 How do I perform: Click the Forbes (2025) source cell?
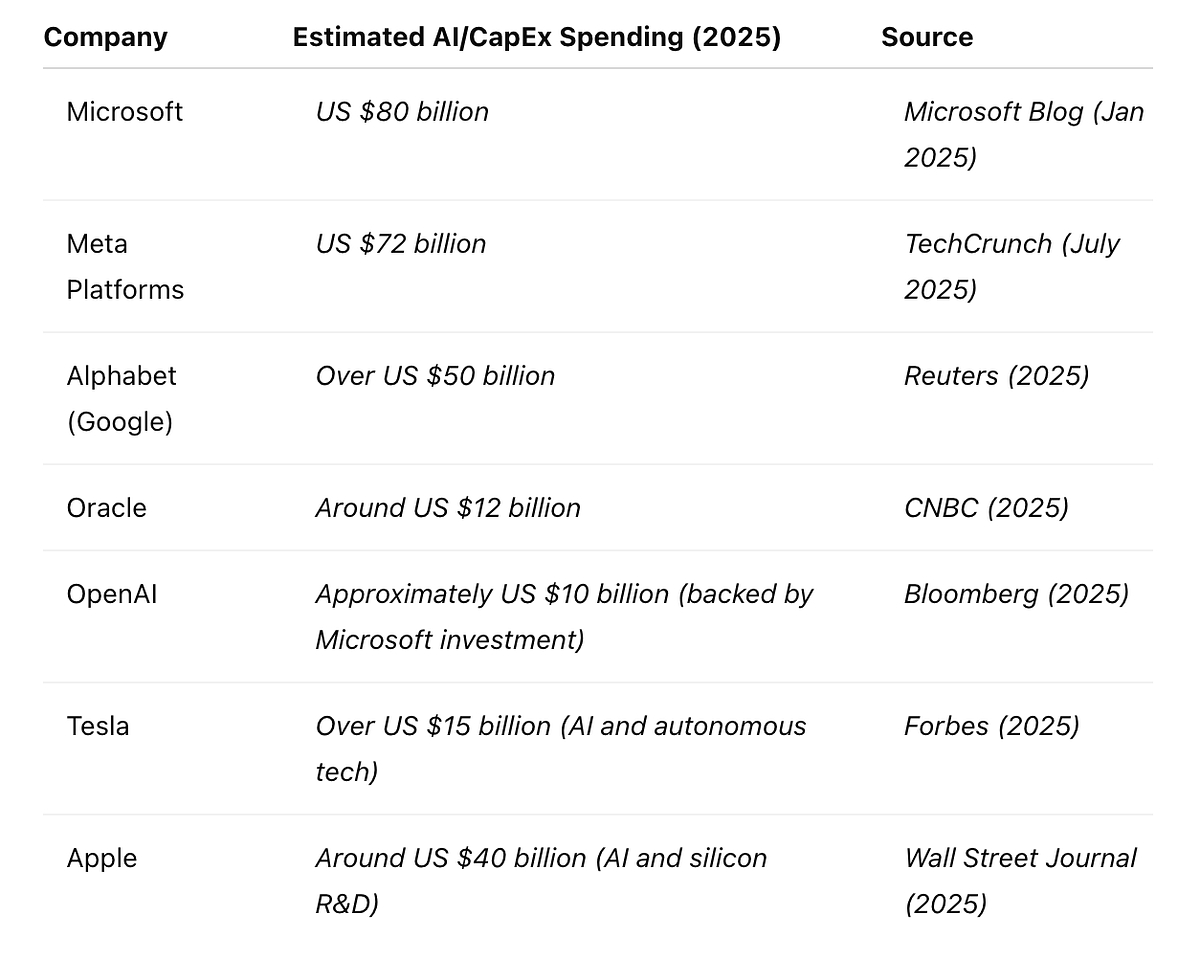[x=991, y=726]
